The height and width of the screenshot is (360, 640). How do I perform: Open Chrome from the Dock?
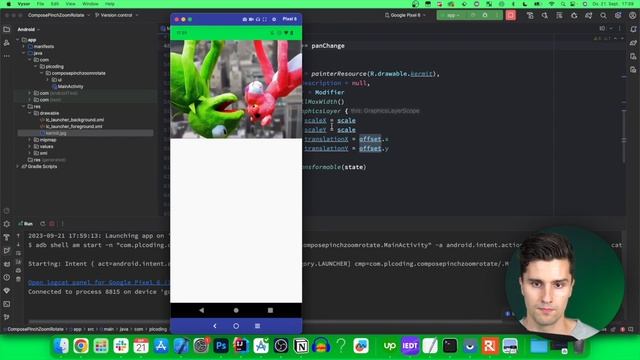[x=81, y=346]
